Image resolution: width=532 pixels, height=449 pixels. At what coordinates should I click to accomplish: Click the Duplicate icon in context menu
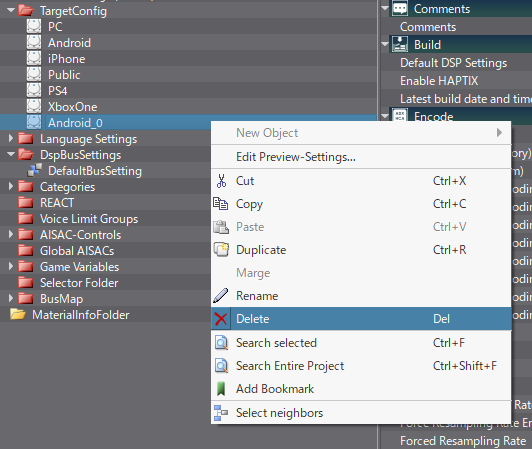point(221,249)
